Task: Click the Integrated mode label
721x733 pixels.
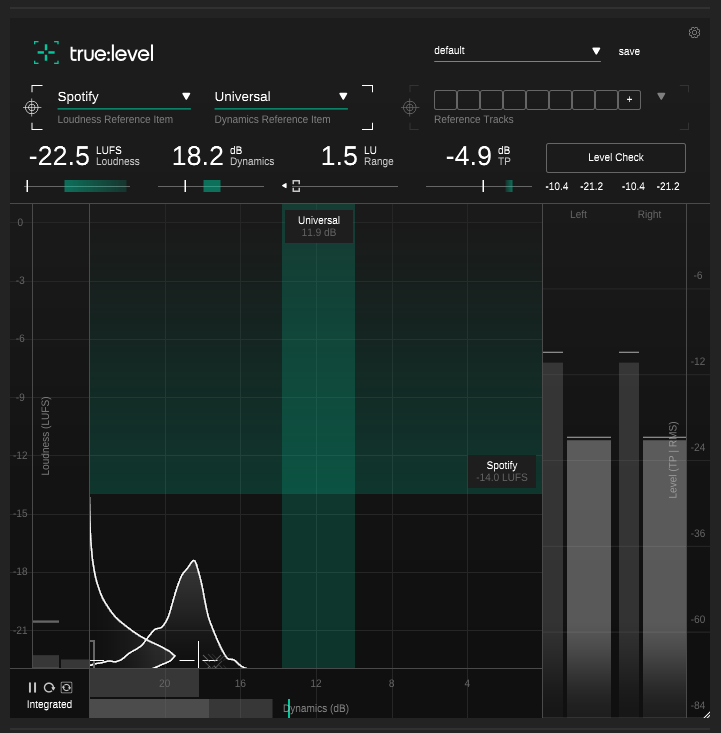Action: point(49,704)
